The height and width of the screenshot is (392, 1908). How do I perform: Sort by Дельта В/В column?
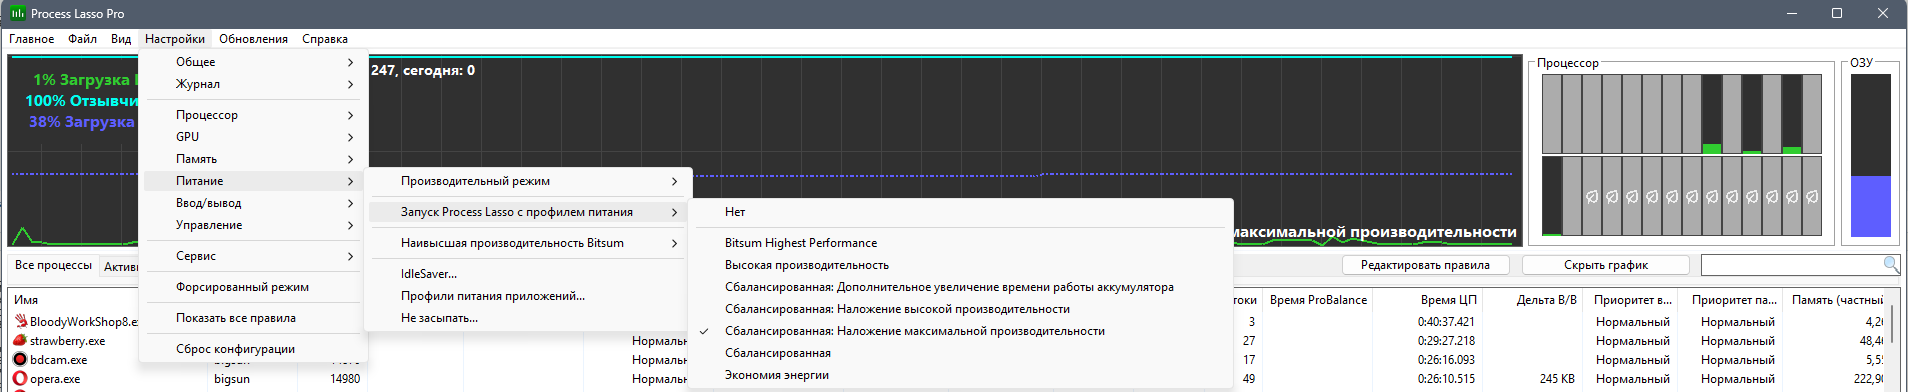tap(1546, 300)
